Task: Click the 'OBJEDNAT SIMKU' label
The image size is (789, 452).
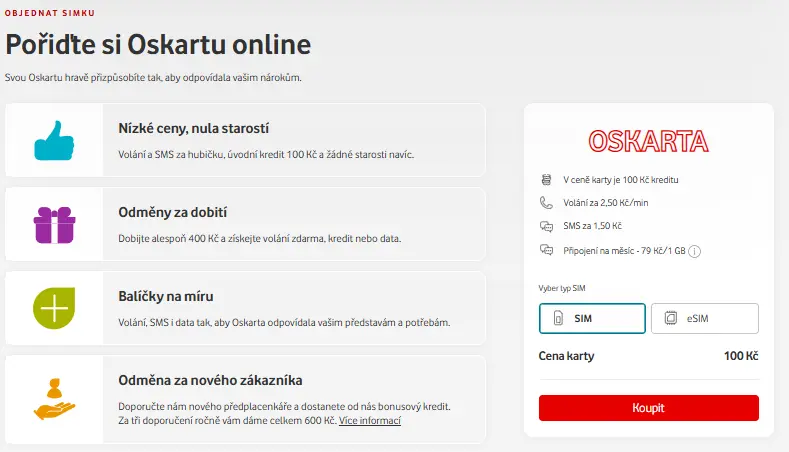Action: pos(50,13)
